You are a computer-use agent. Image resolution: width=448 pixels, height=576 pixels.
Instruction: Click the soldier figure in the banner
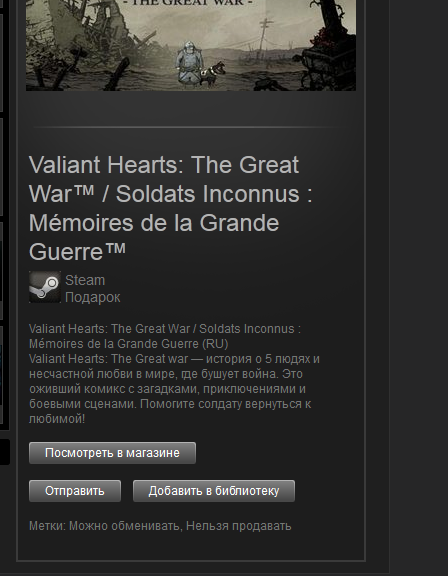click(x=187, y=62)
